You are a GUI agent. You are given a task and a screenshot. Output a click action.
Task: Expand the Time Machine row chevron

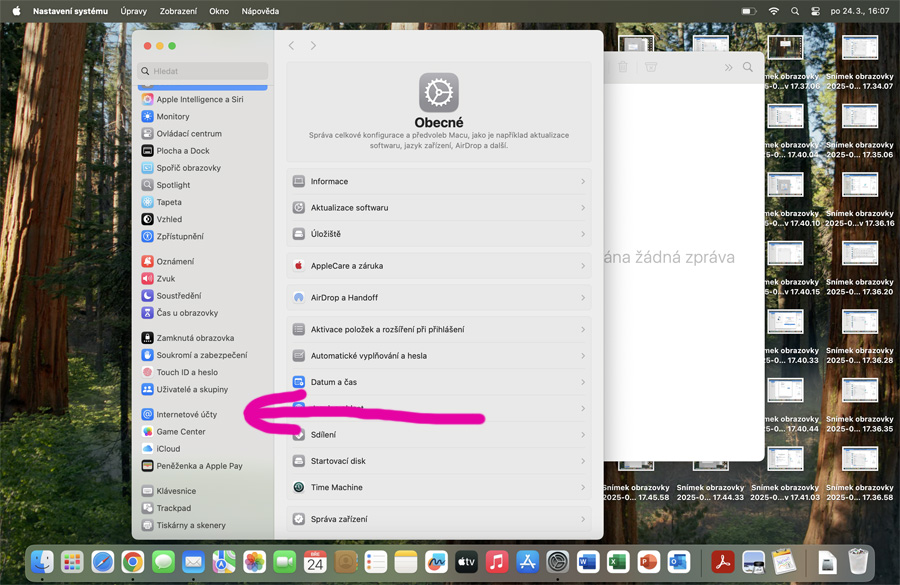583,488
